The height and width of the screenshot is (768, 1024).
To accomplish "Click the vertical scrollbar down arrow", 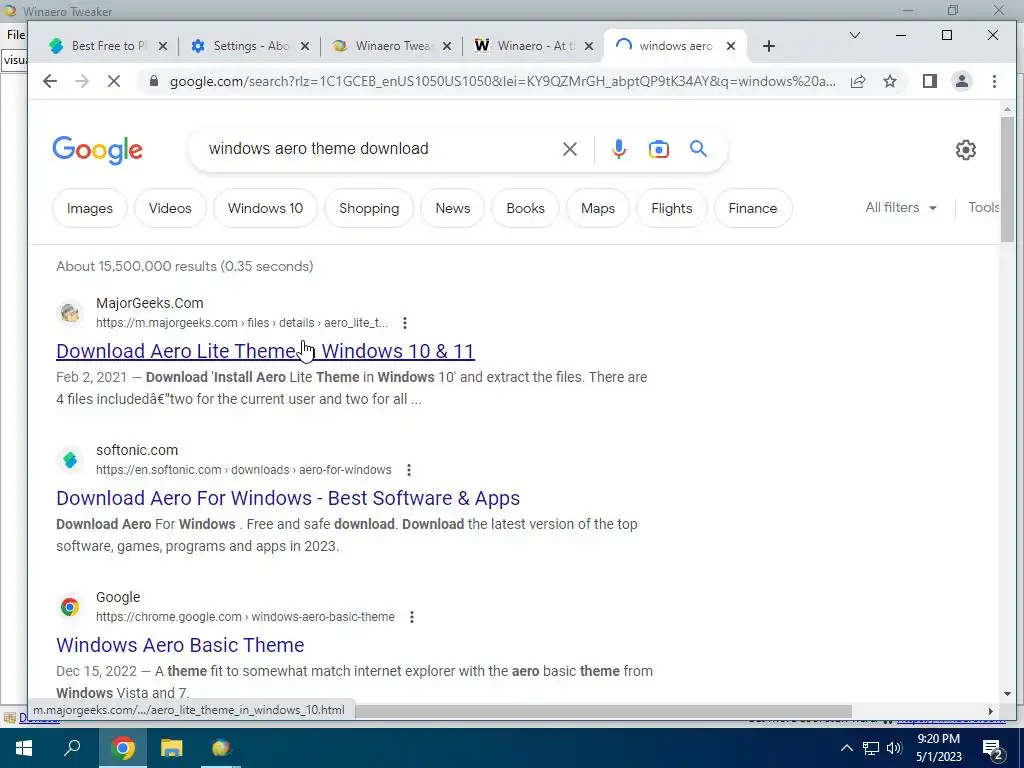I will (1007, 694).
